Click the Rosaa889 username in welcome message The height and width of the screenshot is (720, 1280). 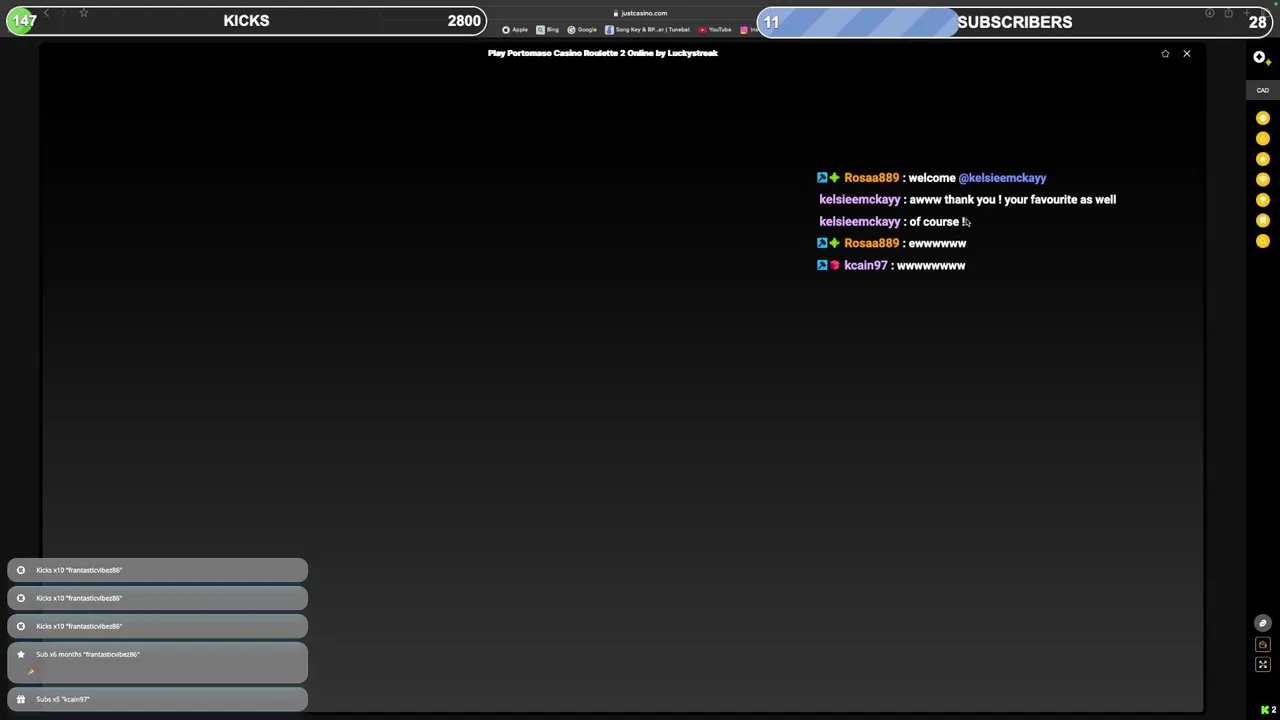pos(871,178)
